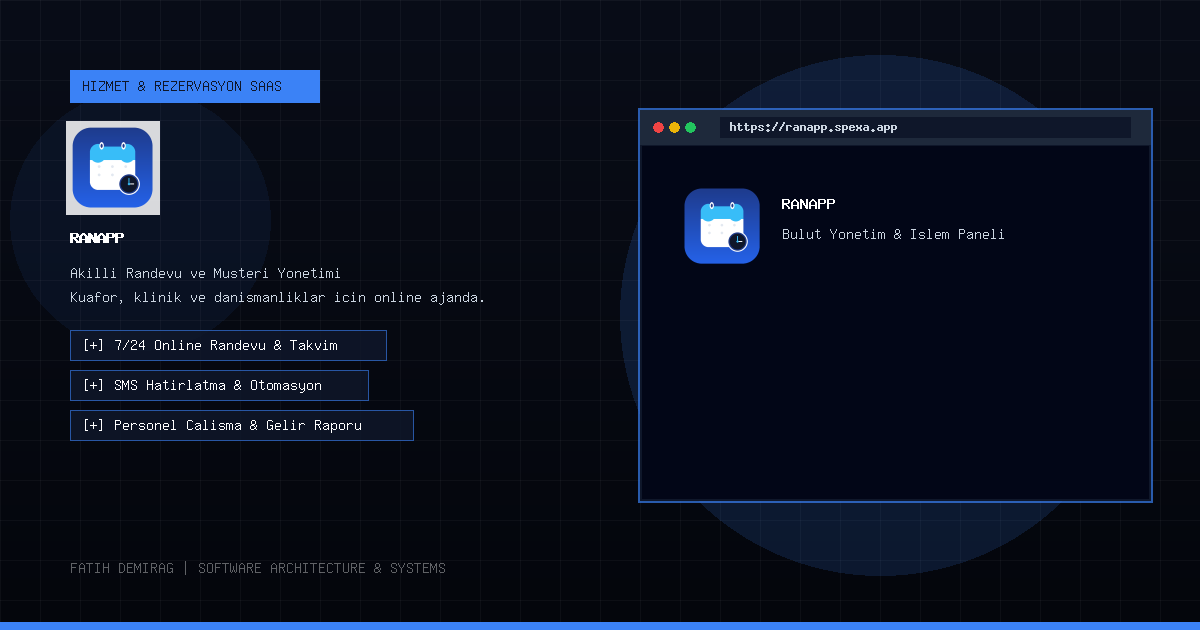Click the FATIH DEMIRAG footer credit
Viewport: 1200px width, 630px height.
pyautogui.click(x=258, y=568)
